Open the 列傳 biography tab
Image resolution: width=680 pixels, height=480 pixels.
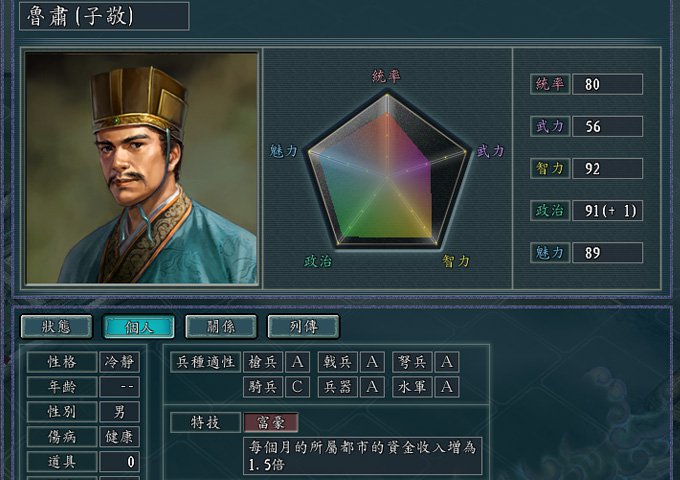pyautogui.click(x=304, y=327)
